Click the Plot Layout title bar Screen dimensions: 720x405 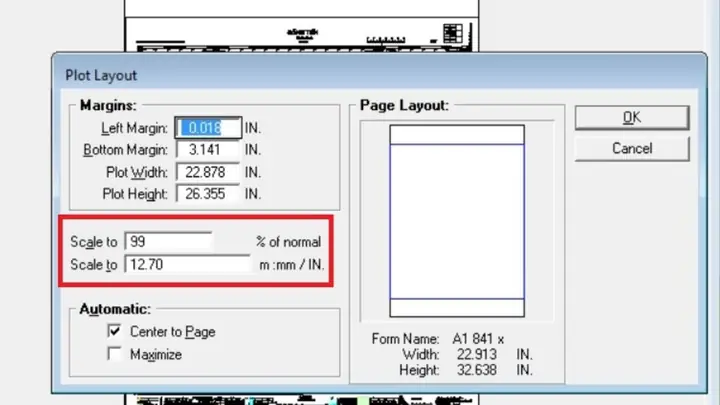(379, 75)
